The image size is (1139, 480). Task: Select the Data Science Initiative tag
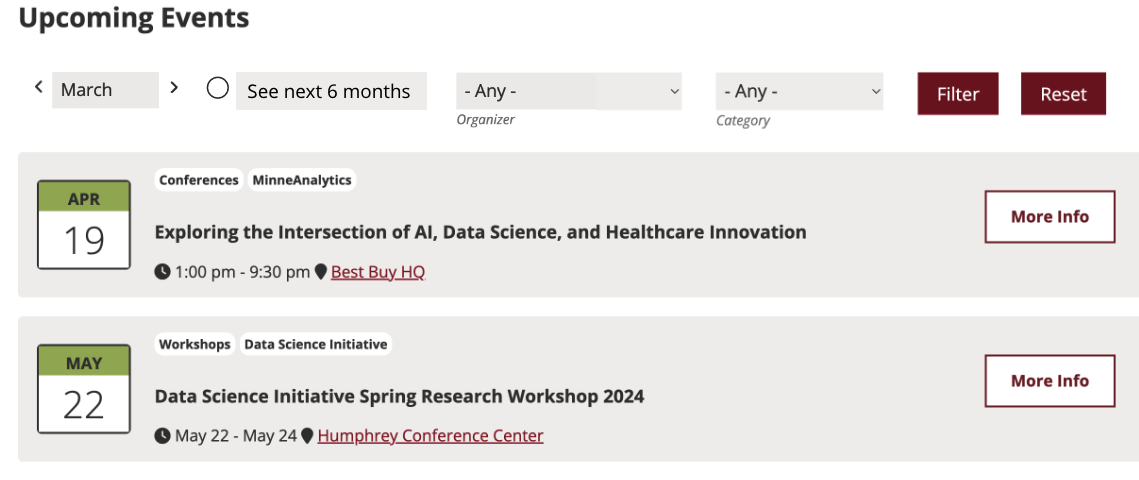click(315, 344)
